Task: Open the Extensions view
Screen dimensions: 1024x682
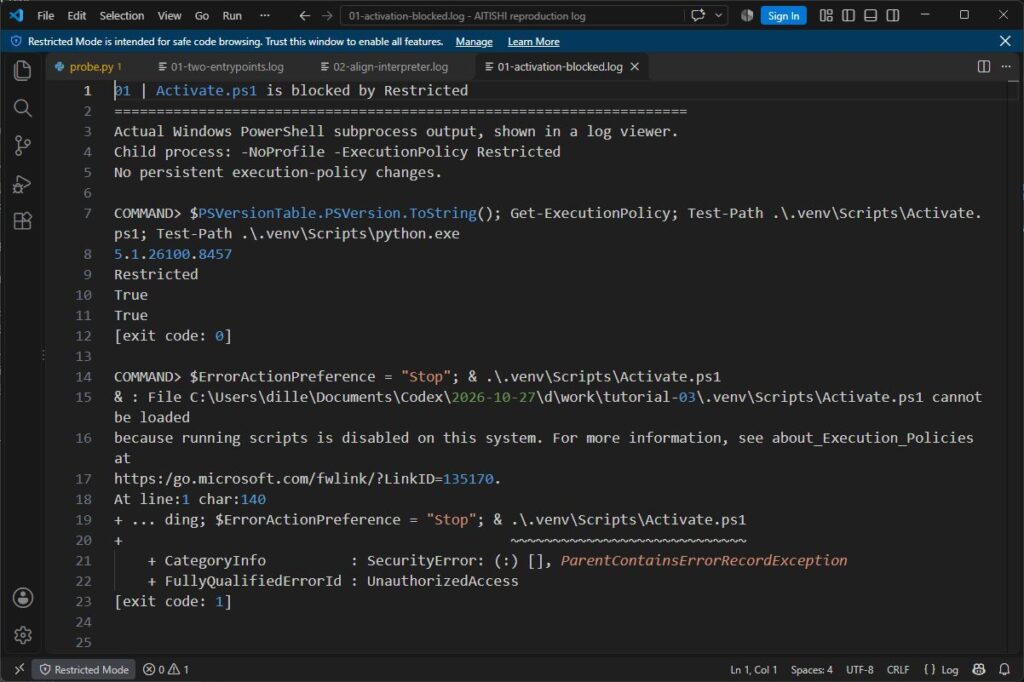Action: coord(23,221)
